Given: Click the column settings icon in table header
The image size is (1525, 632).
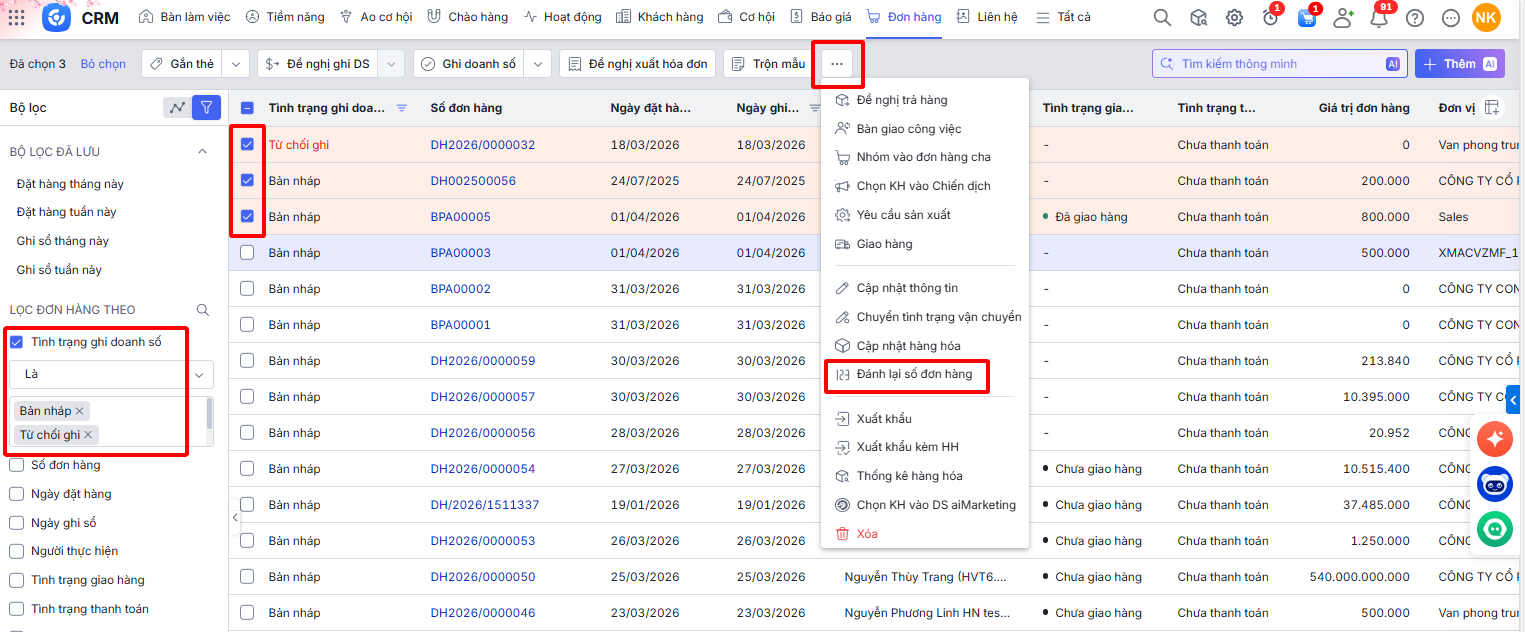Looking at the screenshot, I should (x=1491, y=108).
